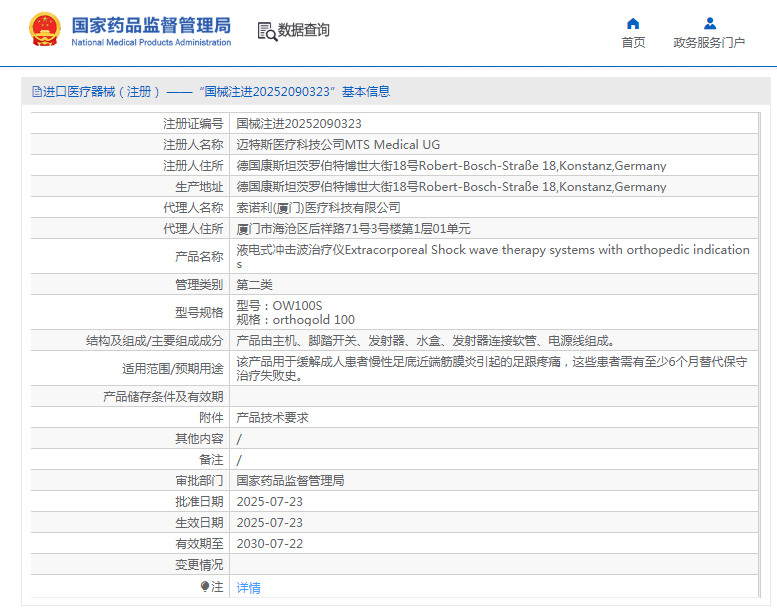Go to 首页 home page
The image size is (777, 611).
633,43
